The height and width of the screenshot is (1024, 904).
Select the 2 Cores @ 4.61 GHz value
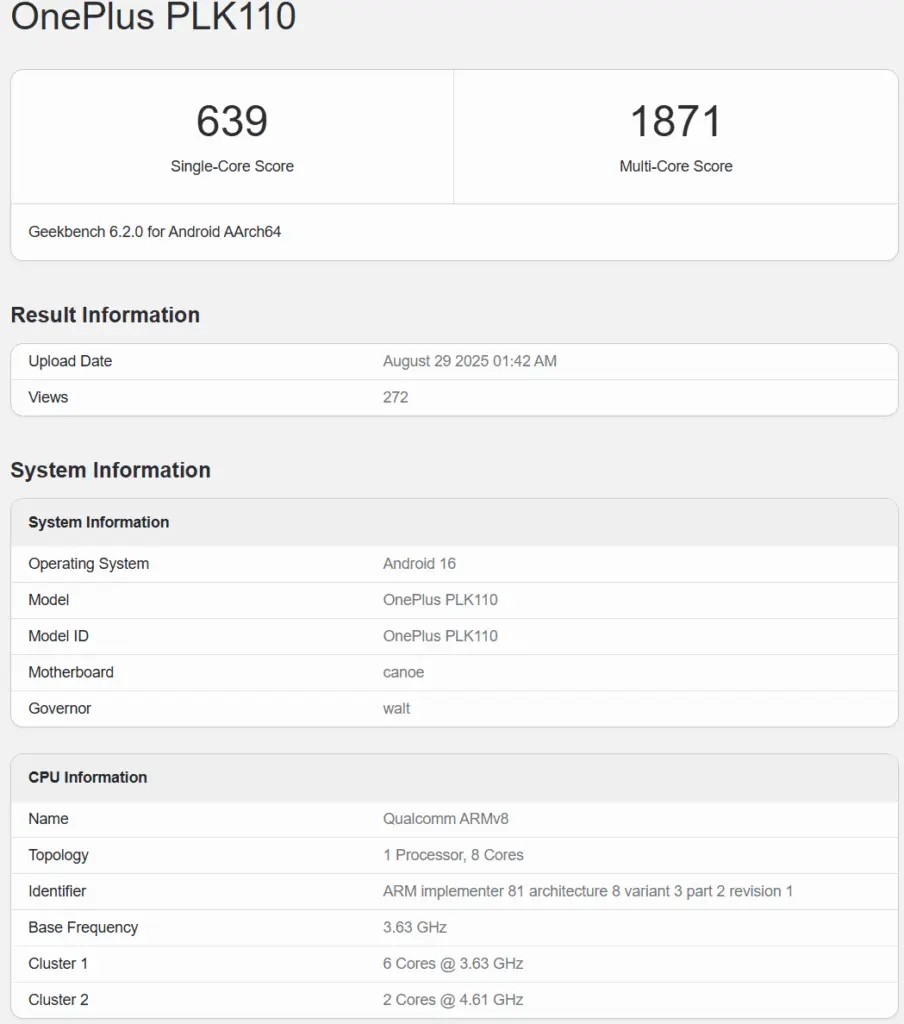click(x=453, y=1000)
